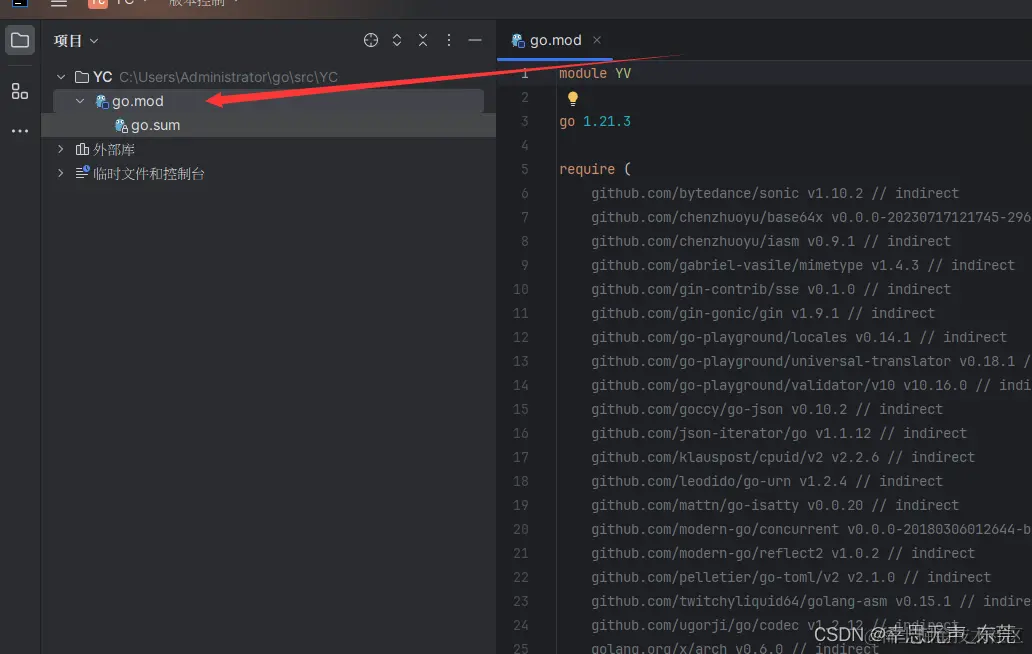This screenshot has height=654, width=1032.
Task: Click line number 20 in the gutter
Action: [x=521, y=530]
